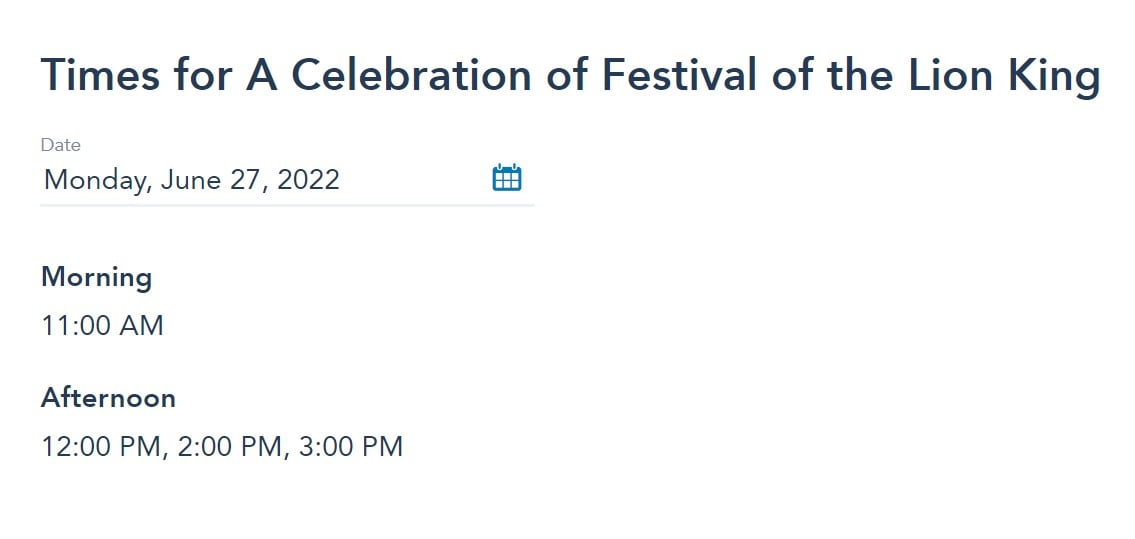Select the 2:00 PM show time
Screen dimensions: 1135x539
(229, 446)
